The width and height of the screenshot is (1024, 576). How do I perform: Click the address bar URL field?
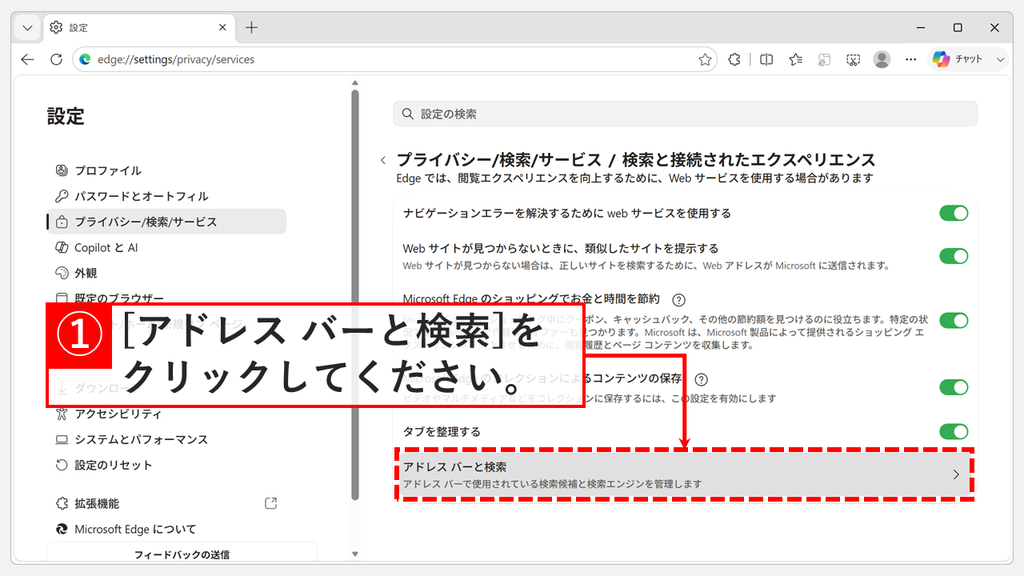click(x=395, y=59)
